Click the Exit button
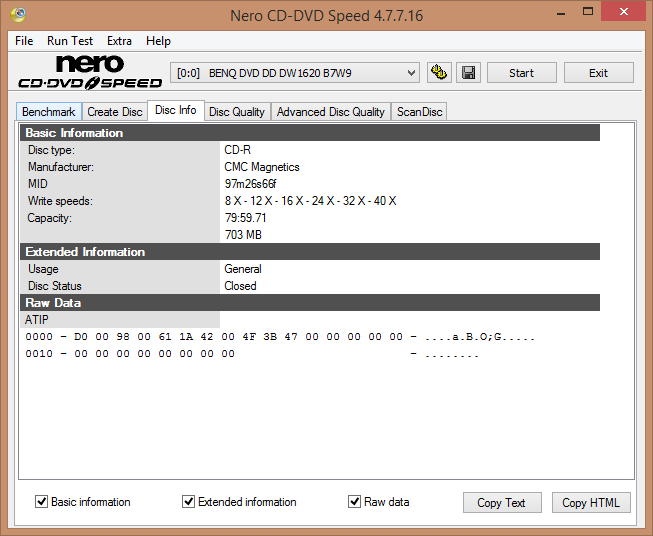Viewport: 653px width, 536px height. pyautogui.click(x=598, y=73)
